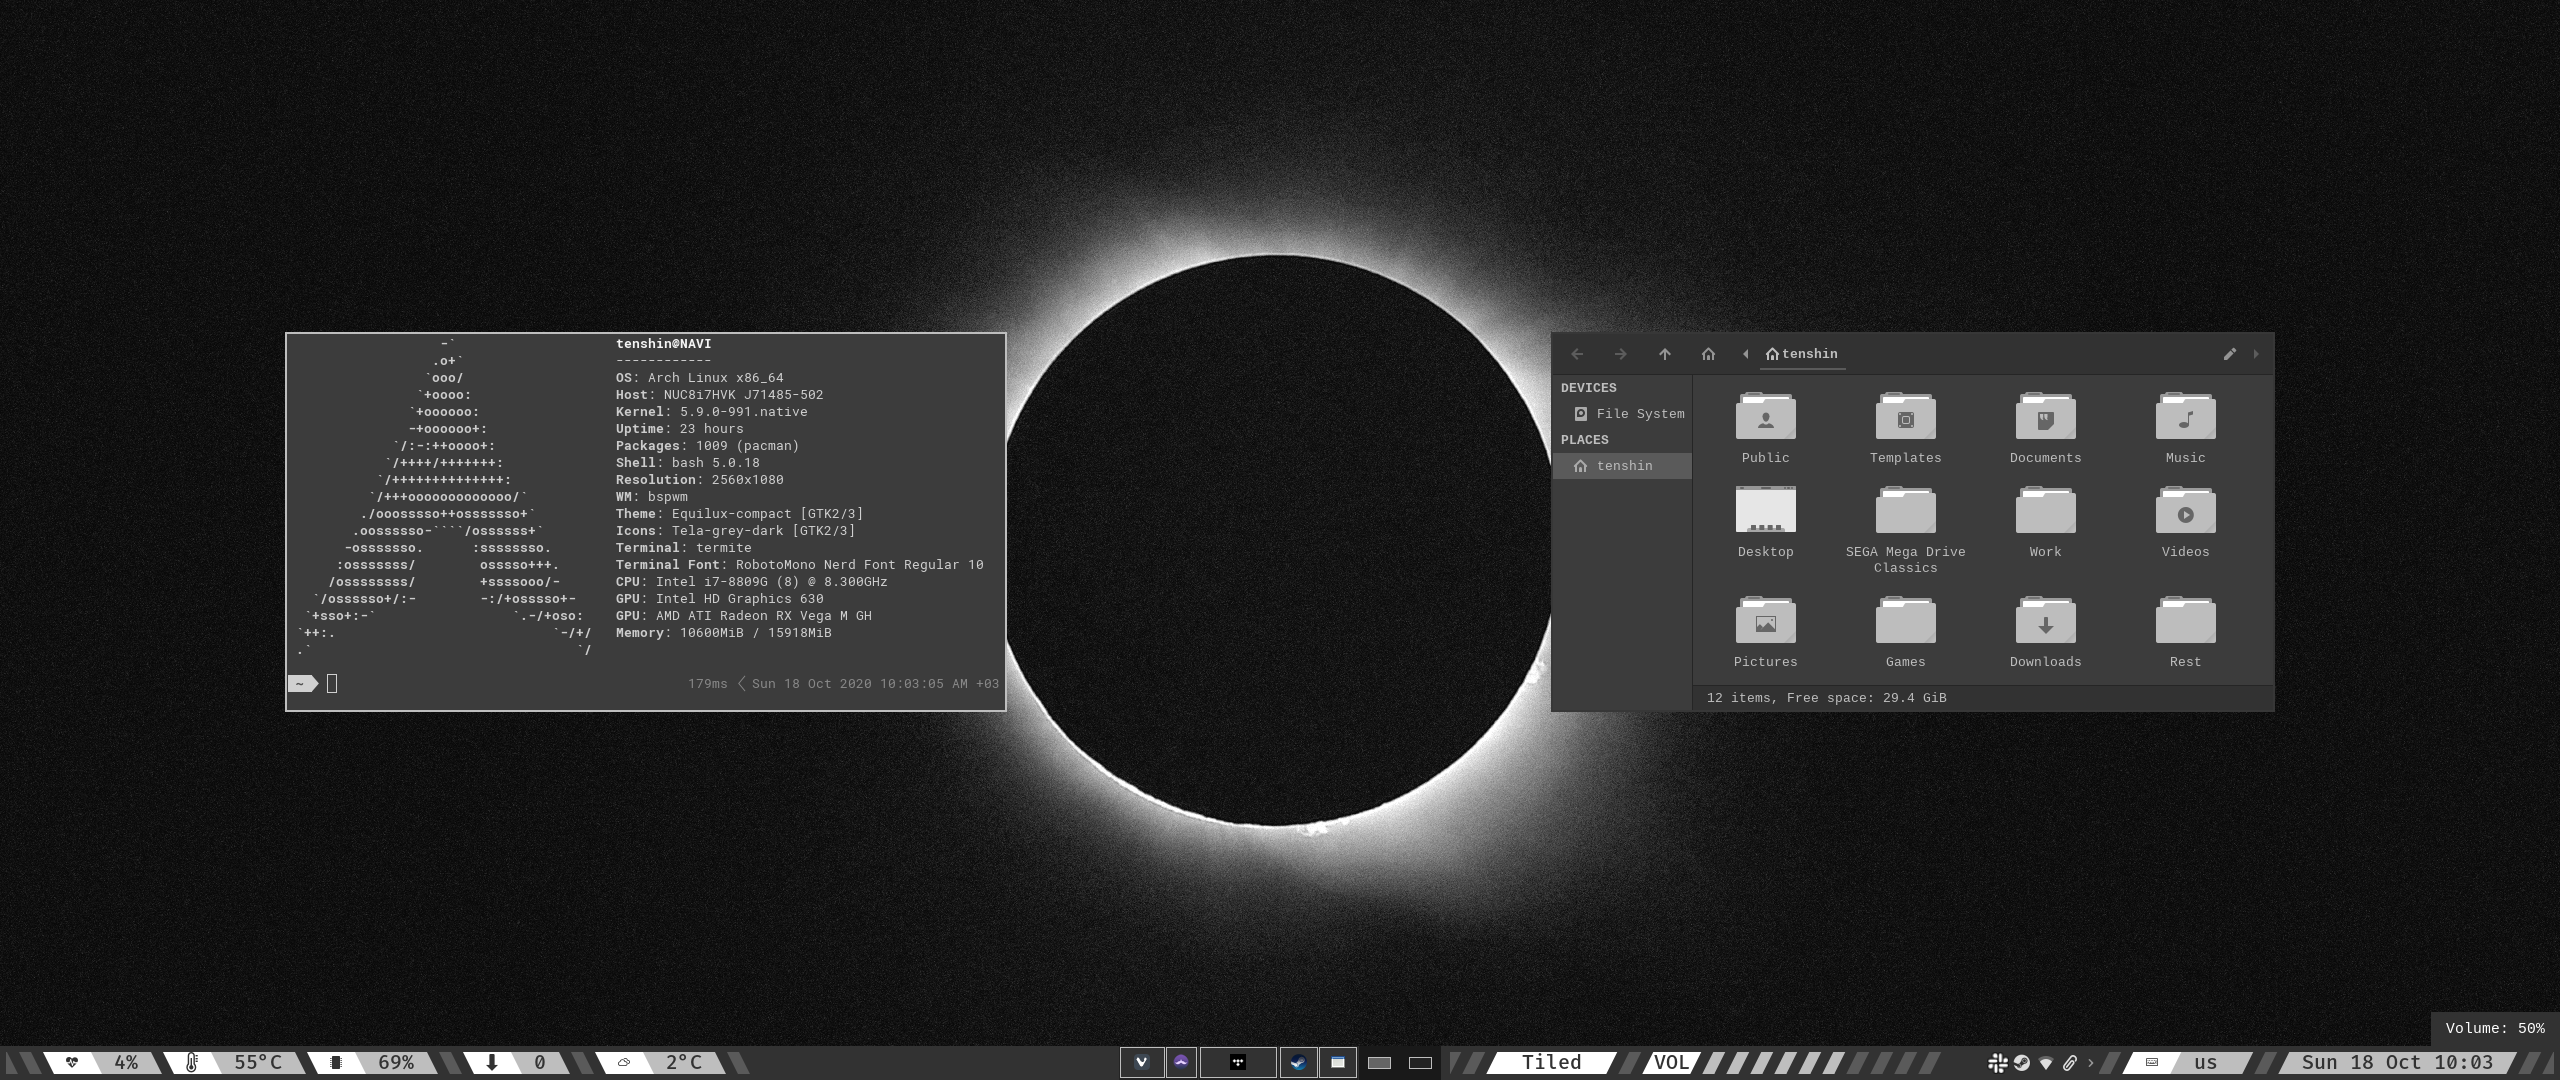Open the Music folder
The width and height of the screenshot is (2560, 1080).
pyautogui.click(x=2185, y=428)
